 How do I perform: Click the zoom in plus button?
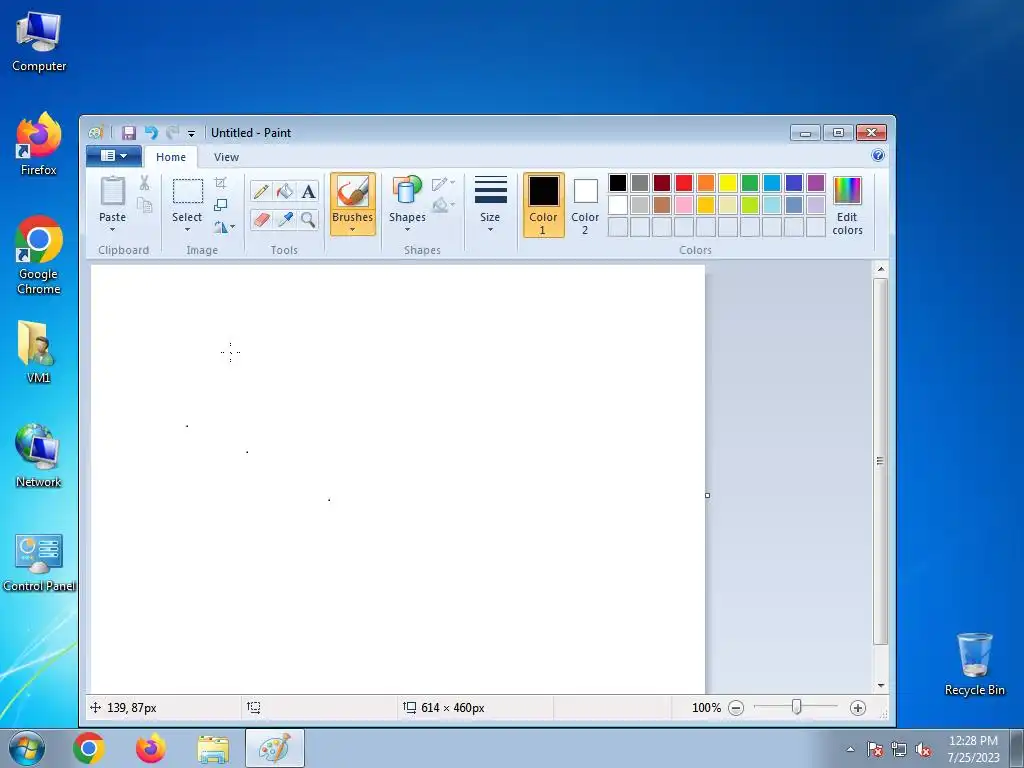point(857,708)
